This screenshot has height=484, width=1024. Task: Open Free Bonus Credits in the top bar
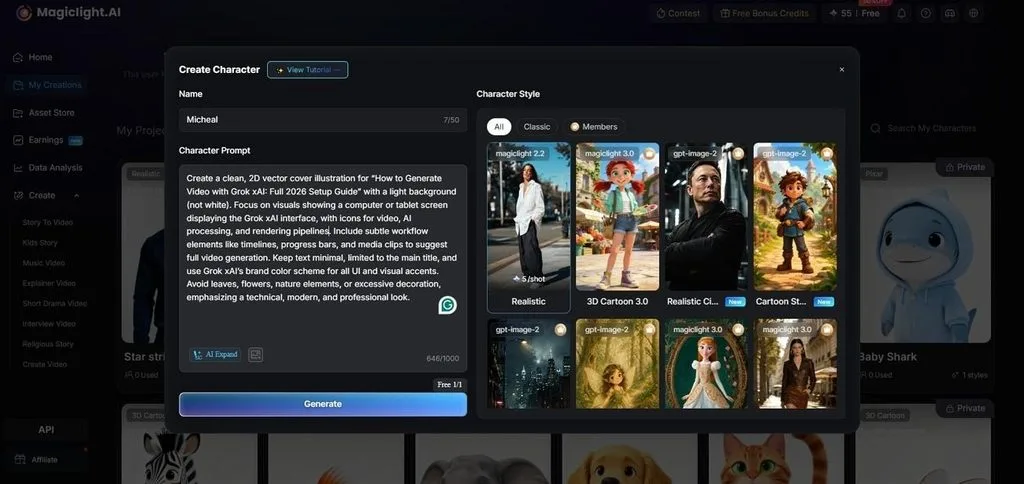pyautogui.click(x=764, y=13)
